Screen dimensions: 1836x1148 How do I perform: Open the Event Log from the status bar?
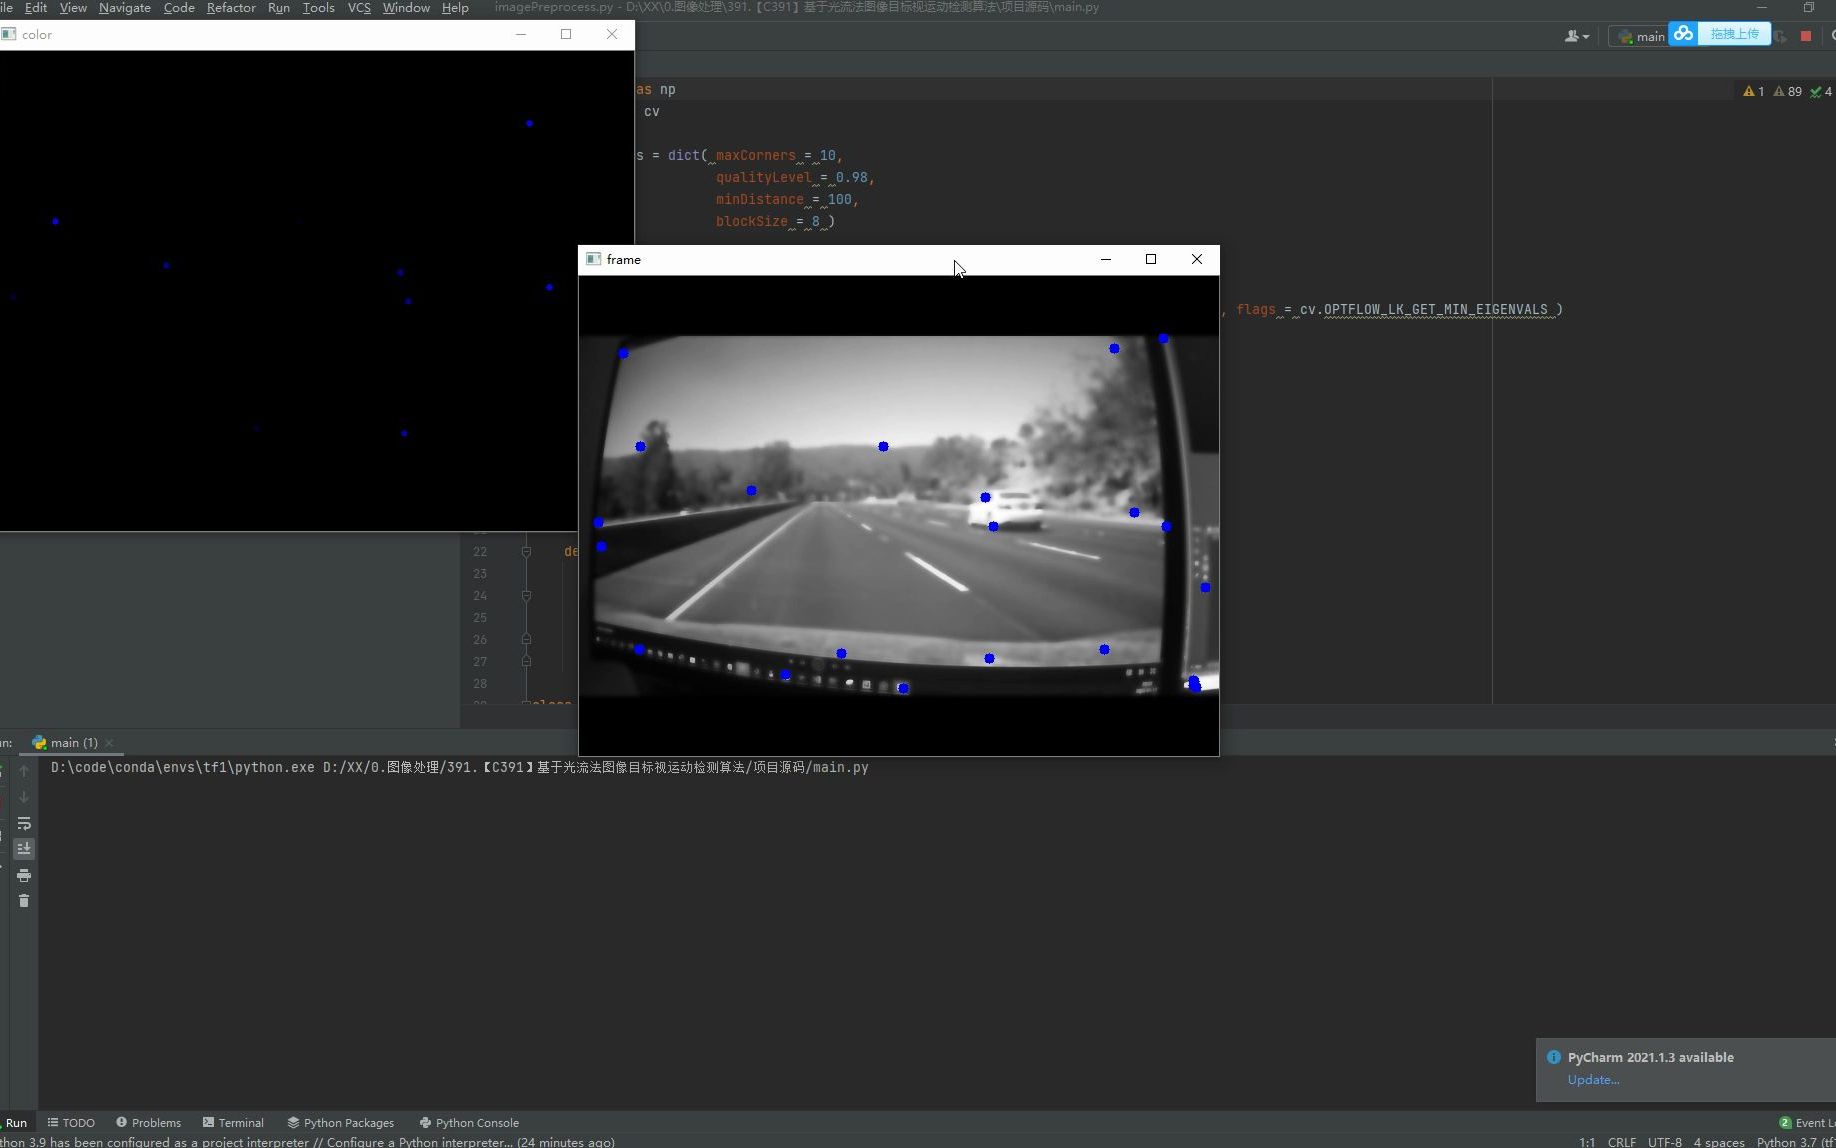(x=1810, y=1122)
